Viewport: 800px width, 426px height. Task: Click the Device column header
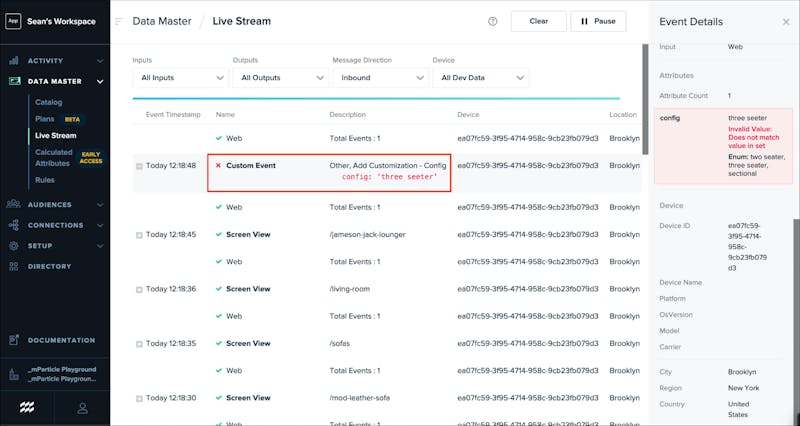[x=468, y=115]
